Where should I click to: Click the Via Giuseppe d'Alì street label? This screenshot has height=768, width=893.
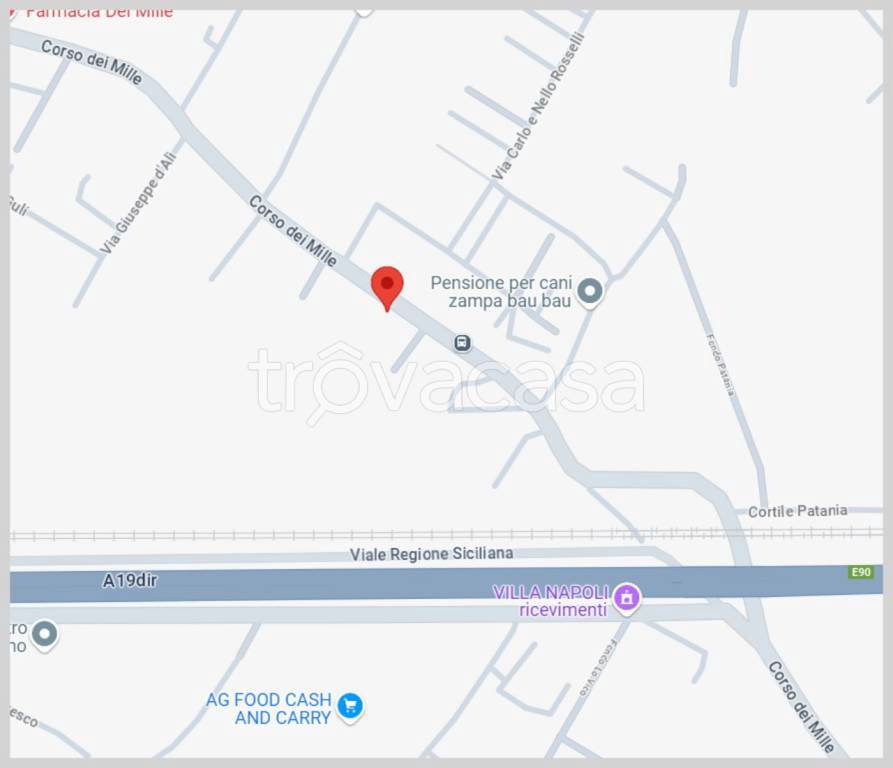click(x=138, y=203)
